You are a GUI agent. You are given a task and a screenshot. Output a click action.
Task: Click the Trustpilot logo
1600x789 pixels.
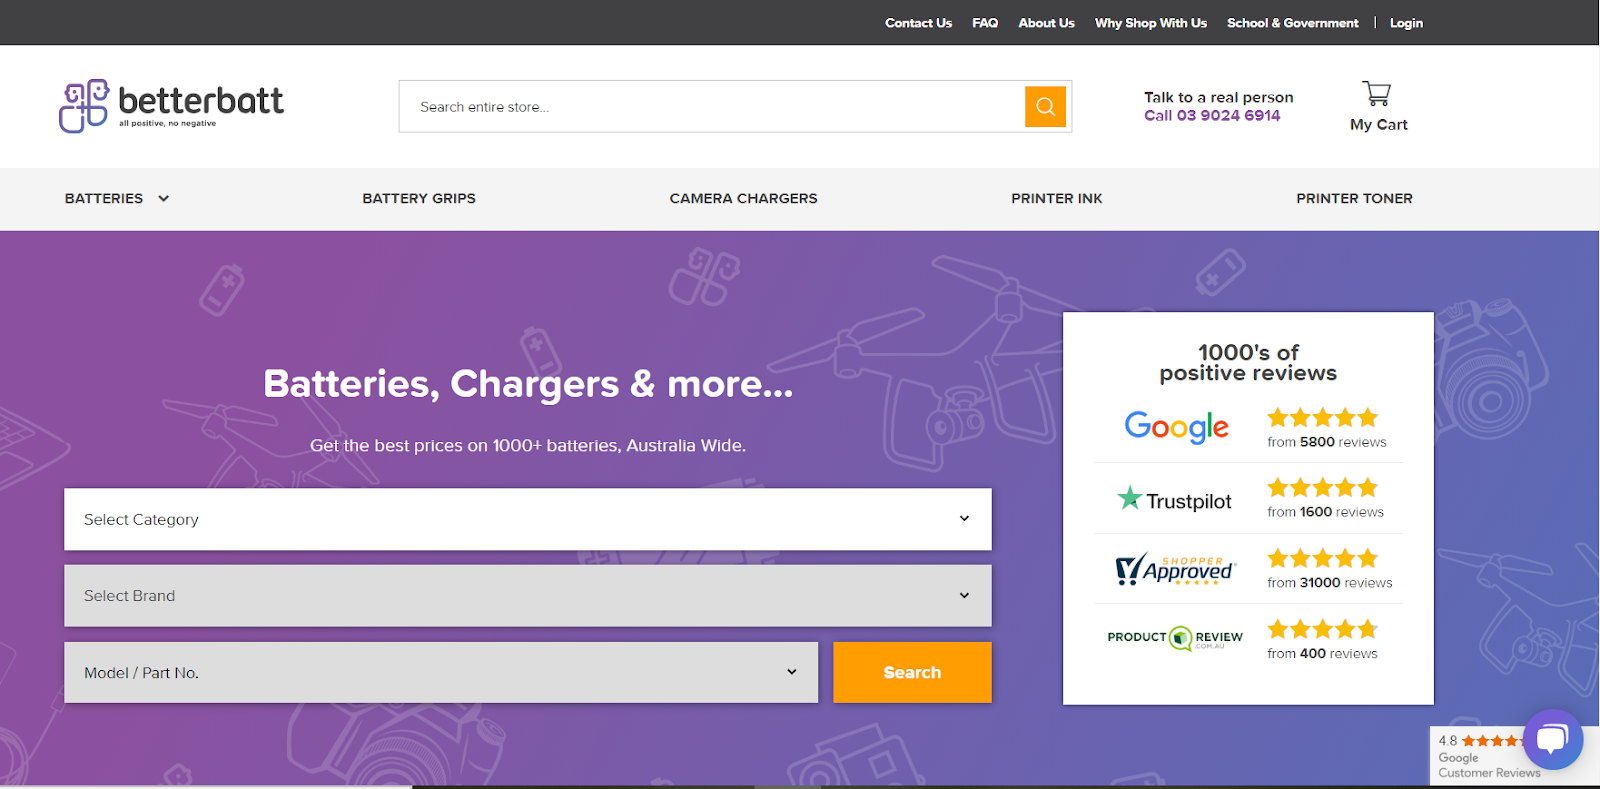coord(1174,499)
